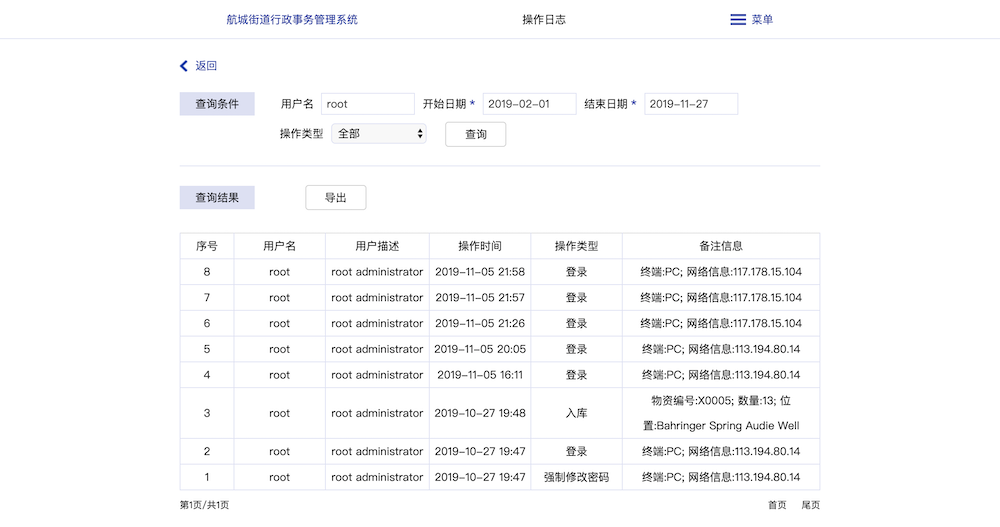Screen dimensions: 1000x527
Task: Click sequence number 5 cell
Action: coord(207,349)
